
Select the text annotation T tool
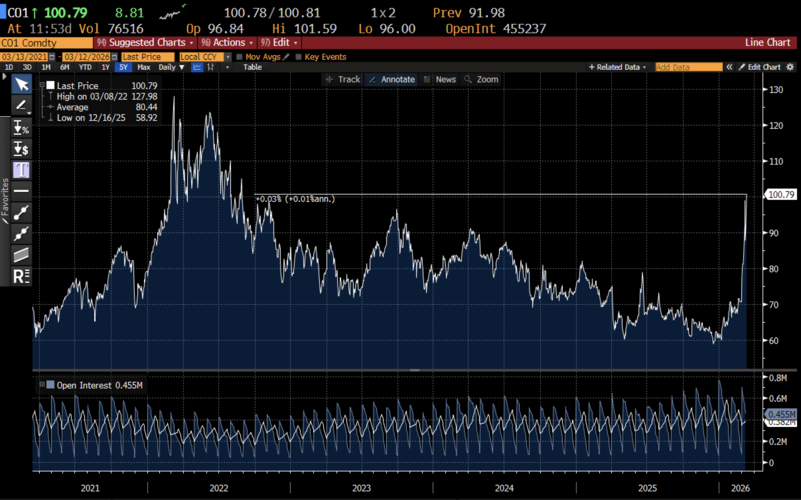(21, 170)
